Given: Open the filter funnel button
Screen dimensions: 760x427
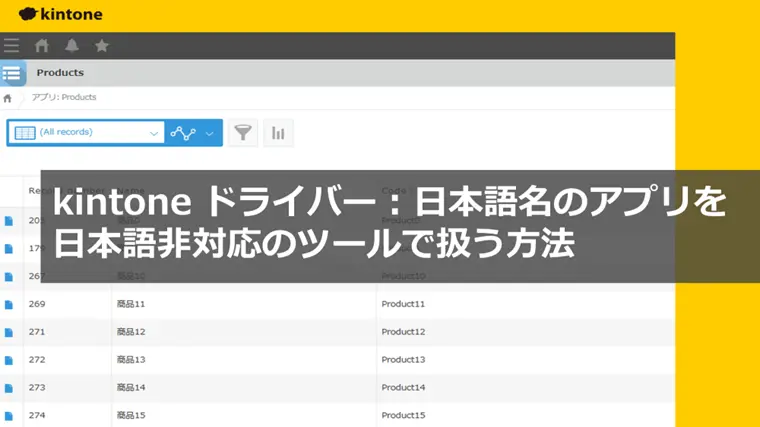Looking at the screenshot, I should tap(243, 132).
